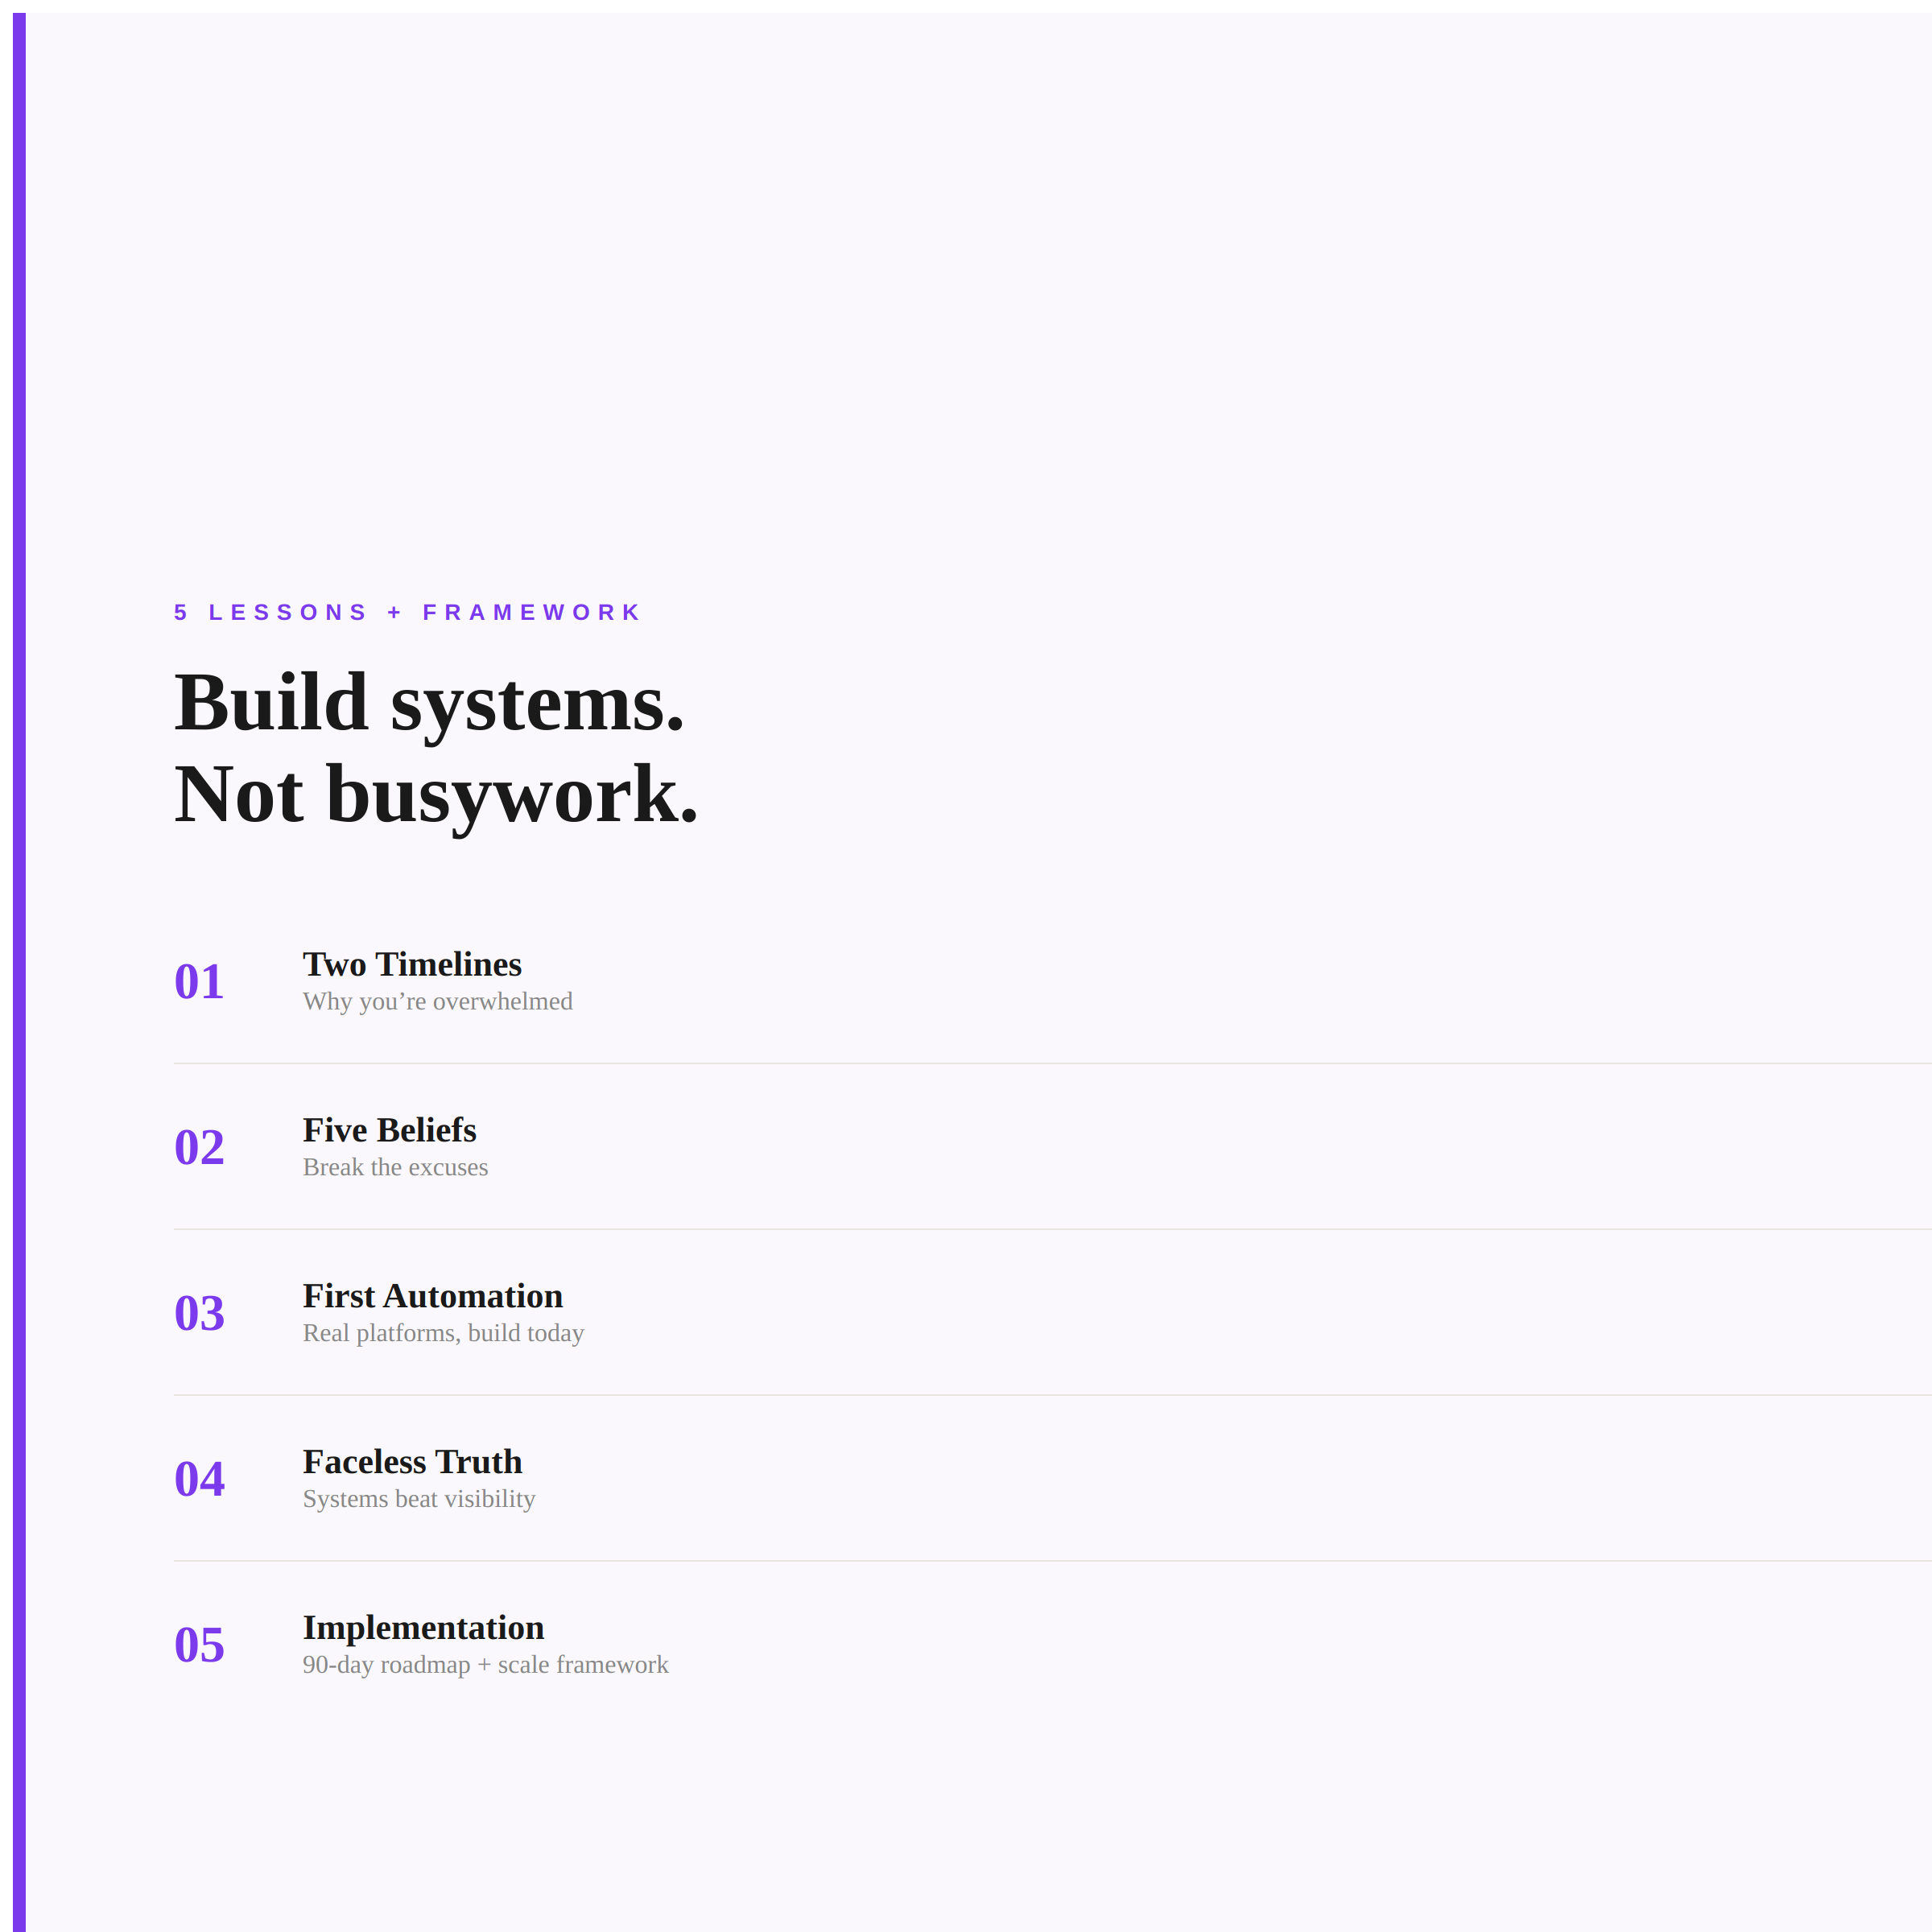This screenshot has height=1932, width=1932.
Task: Open the 'Five Beliefs' lesson title
Action: pos(389,1130)
